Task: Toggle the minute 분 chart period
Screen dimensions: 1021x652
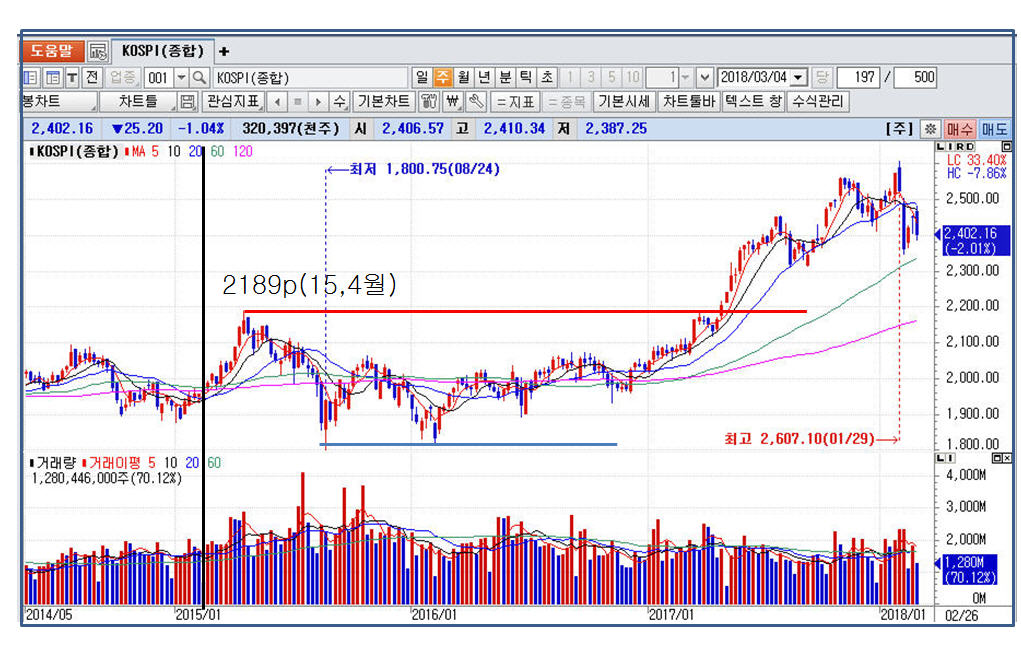Action: (x=505, y=77)
